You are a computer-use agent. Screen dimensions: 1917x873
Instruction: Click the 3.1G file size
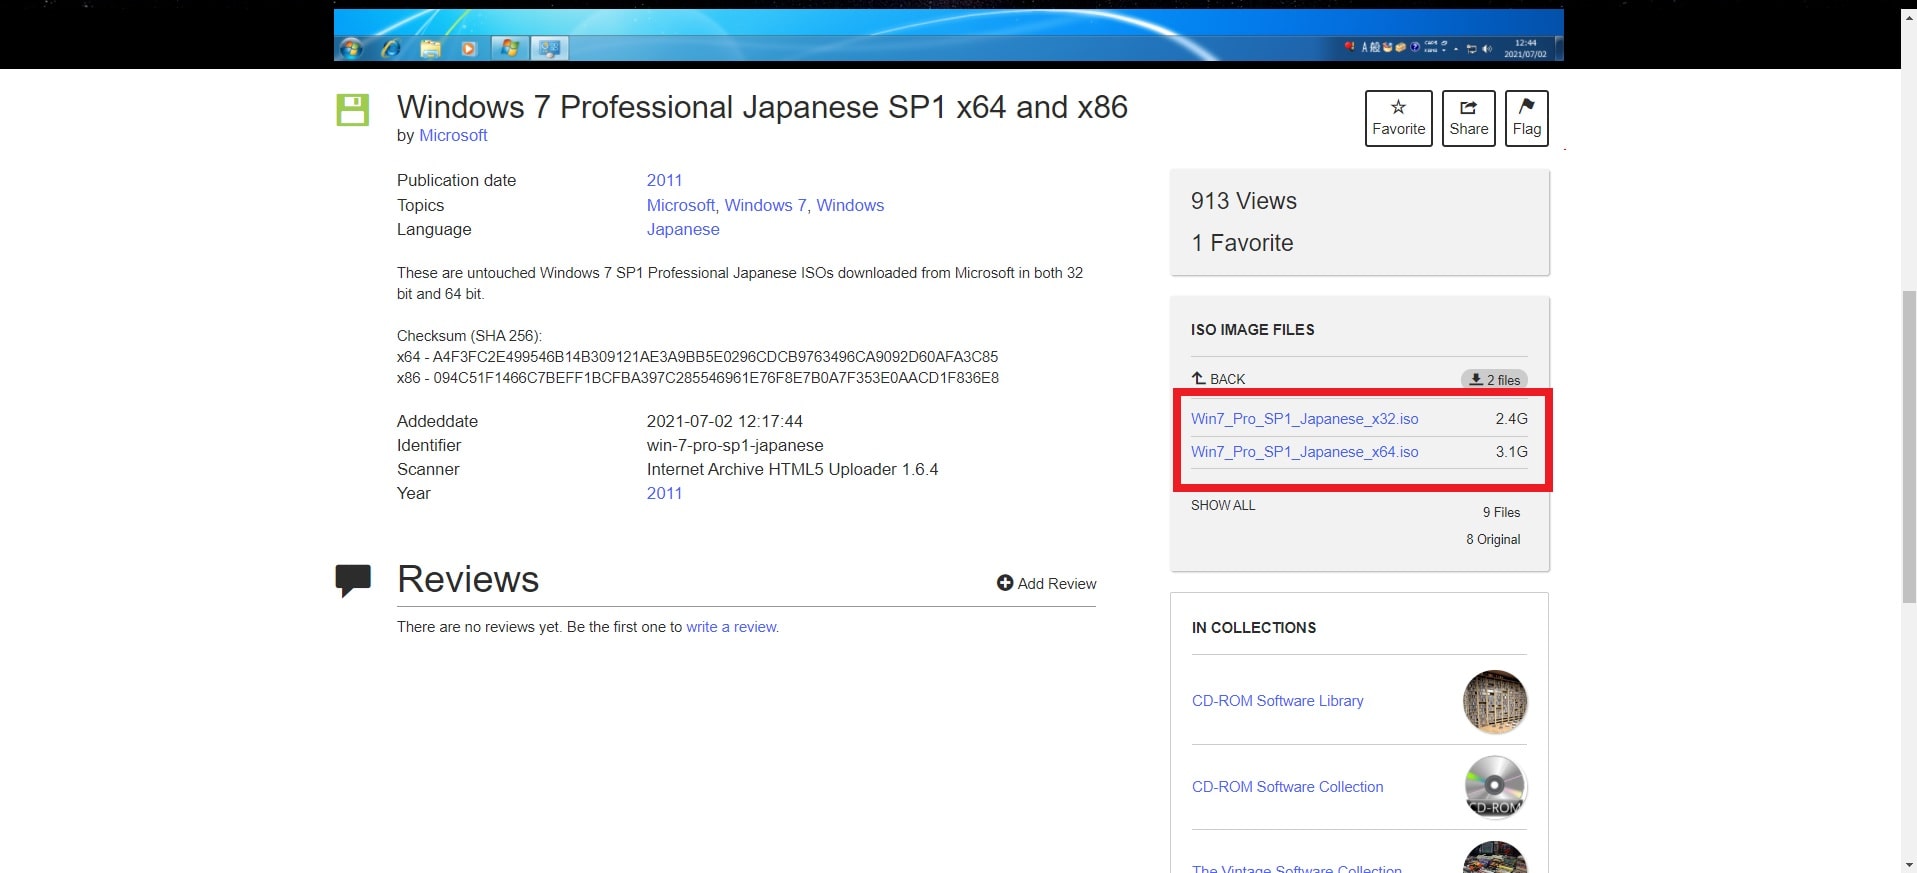point(1511,452)
